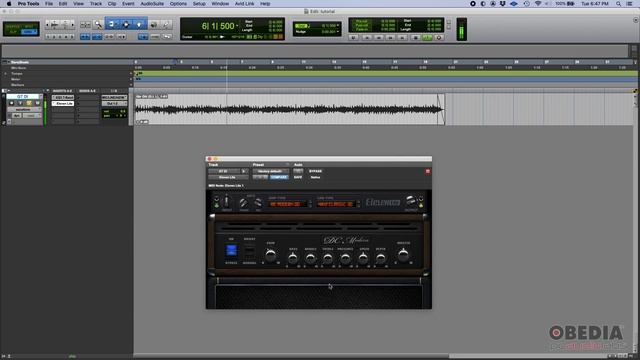Click the horizontal zoom out arrow
Screen dimensions: 640x360
point(47,24)
